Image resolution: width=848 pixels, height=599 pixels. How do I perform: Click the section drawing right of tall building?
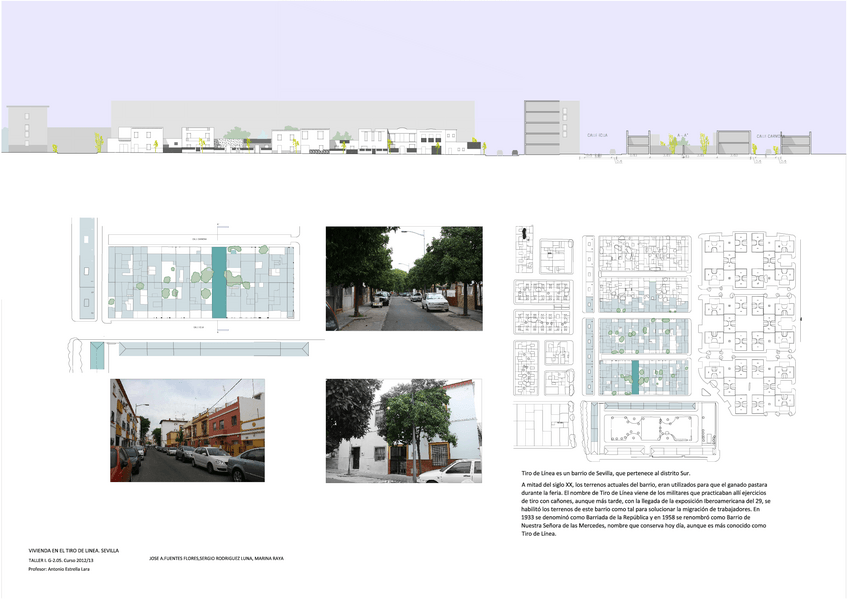[x=700, y=143]
